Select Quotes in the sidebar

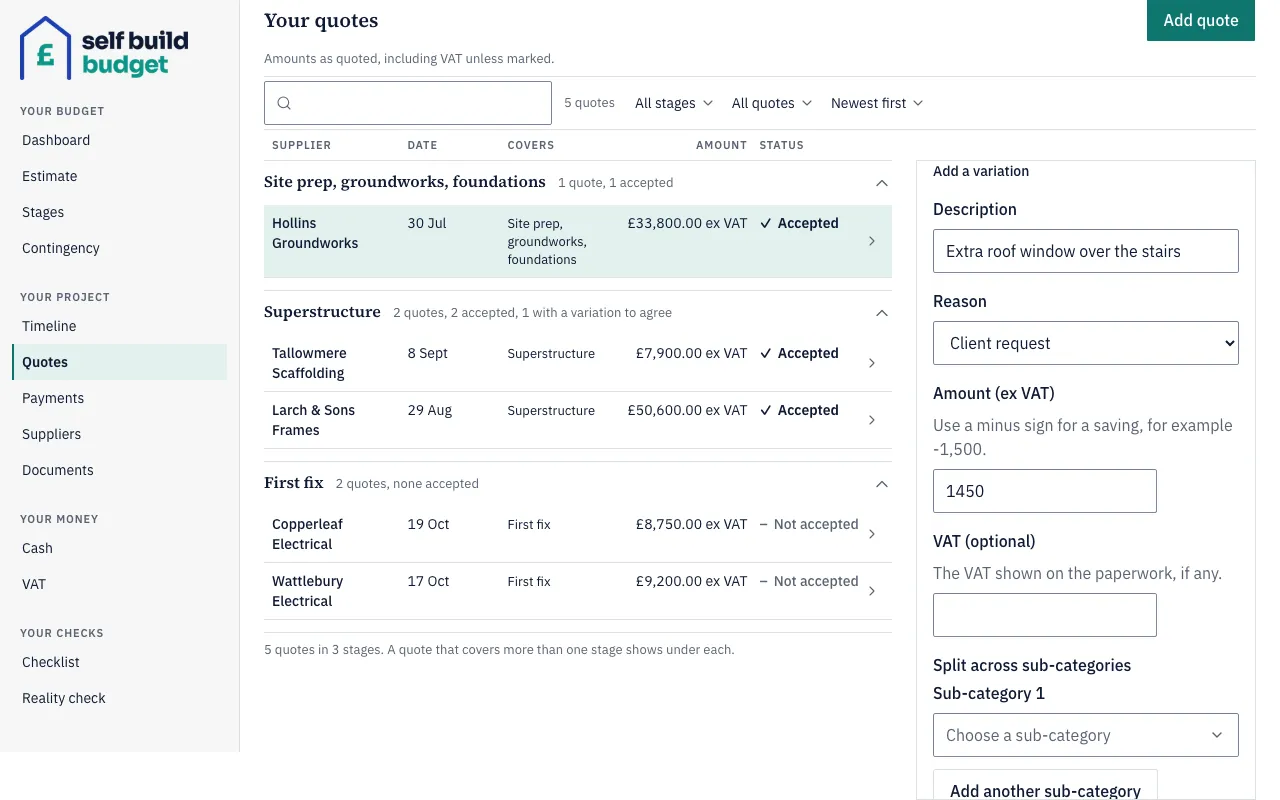tap(120, 362)
